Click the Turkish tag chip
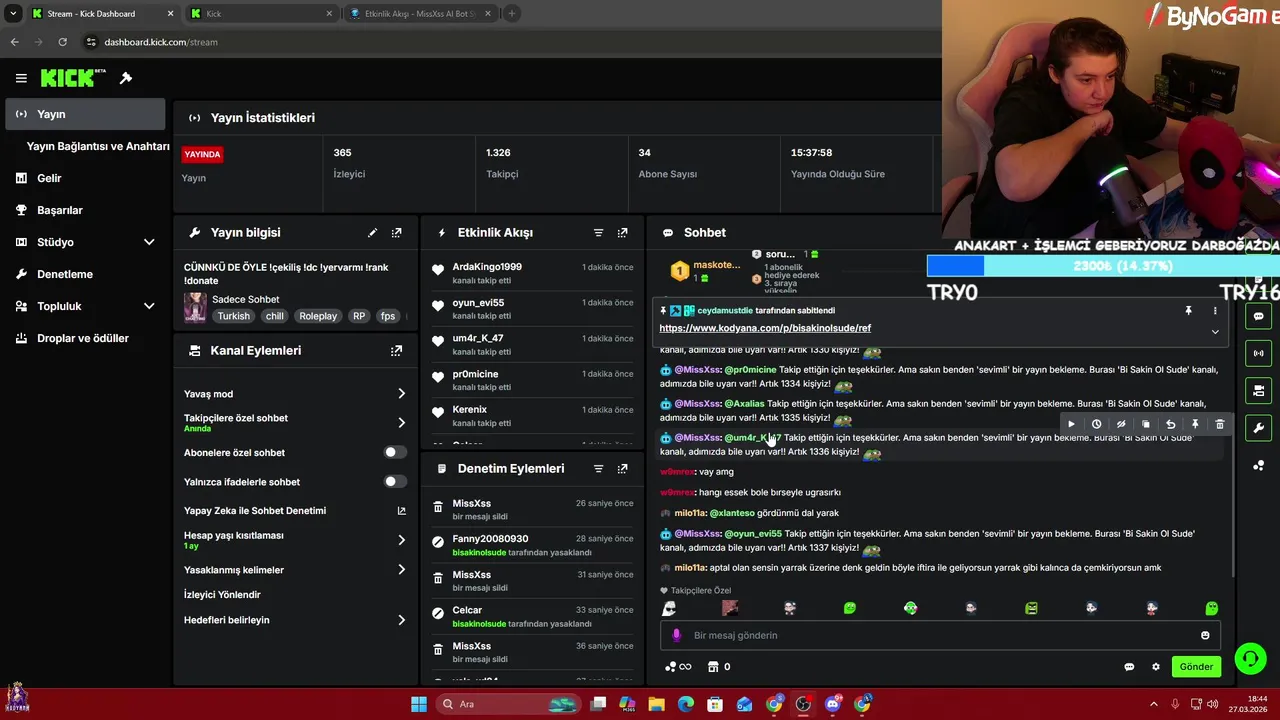1280x720 pixels. (x=234, y=316)
